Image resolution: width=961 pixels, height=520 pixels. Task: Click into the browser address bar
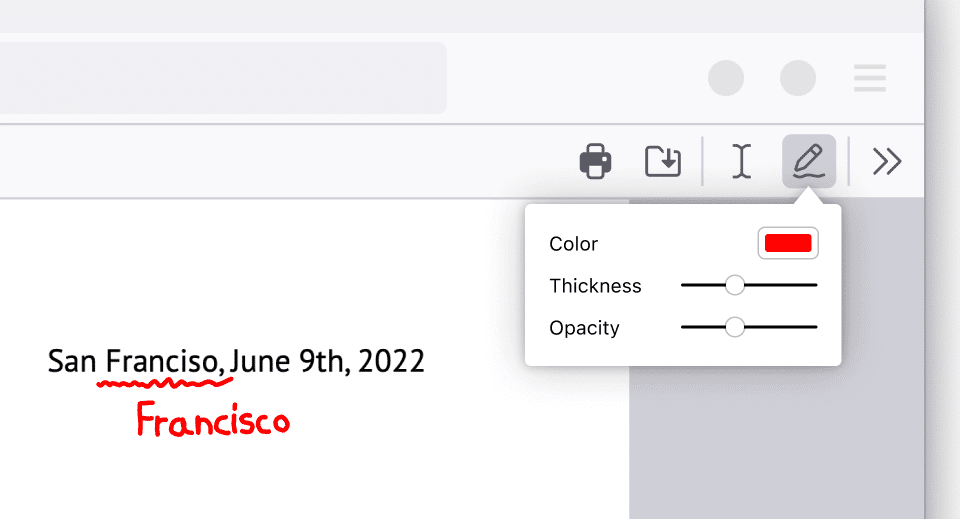coord(223,78)
